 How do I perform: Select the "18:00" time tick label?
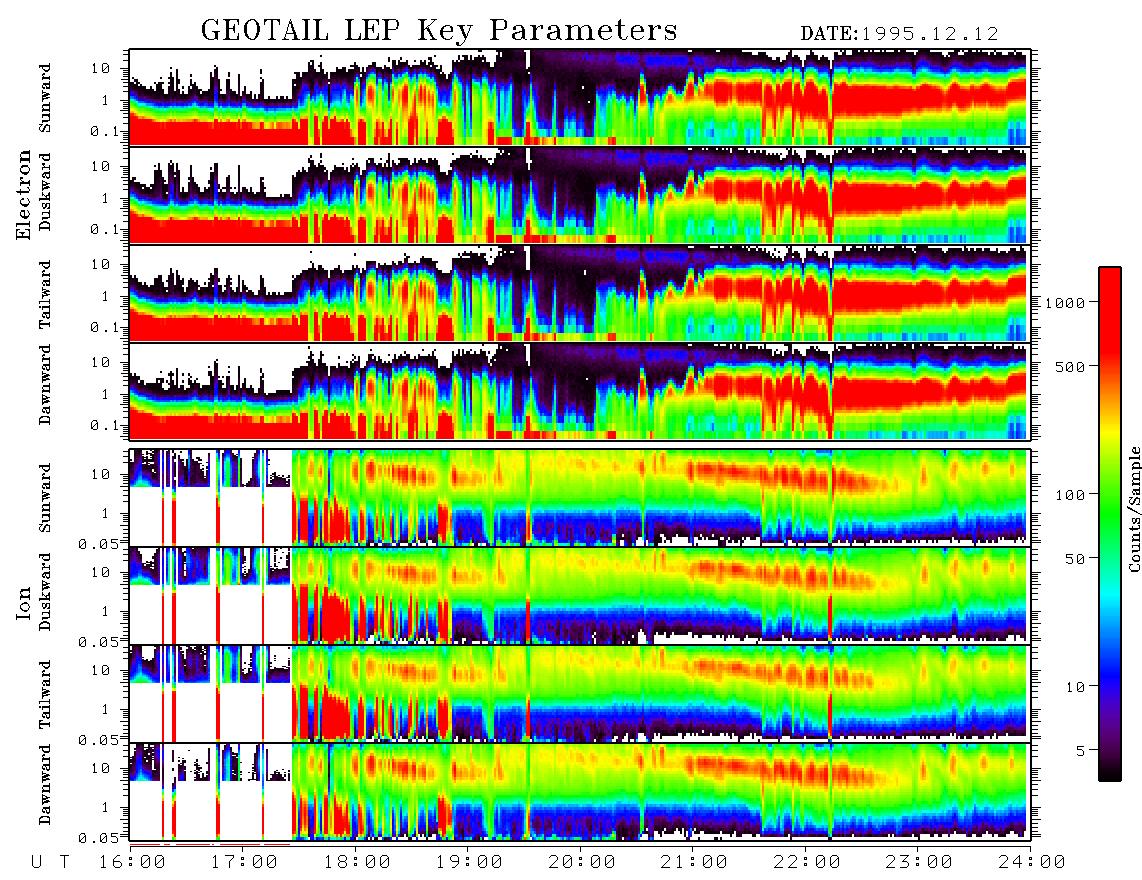356,863
